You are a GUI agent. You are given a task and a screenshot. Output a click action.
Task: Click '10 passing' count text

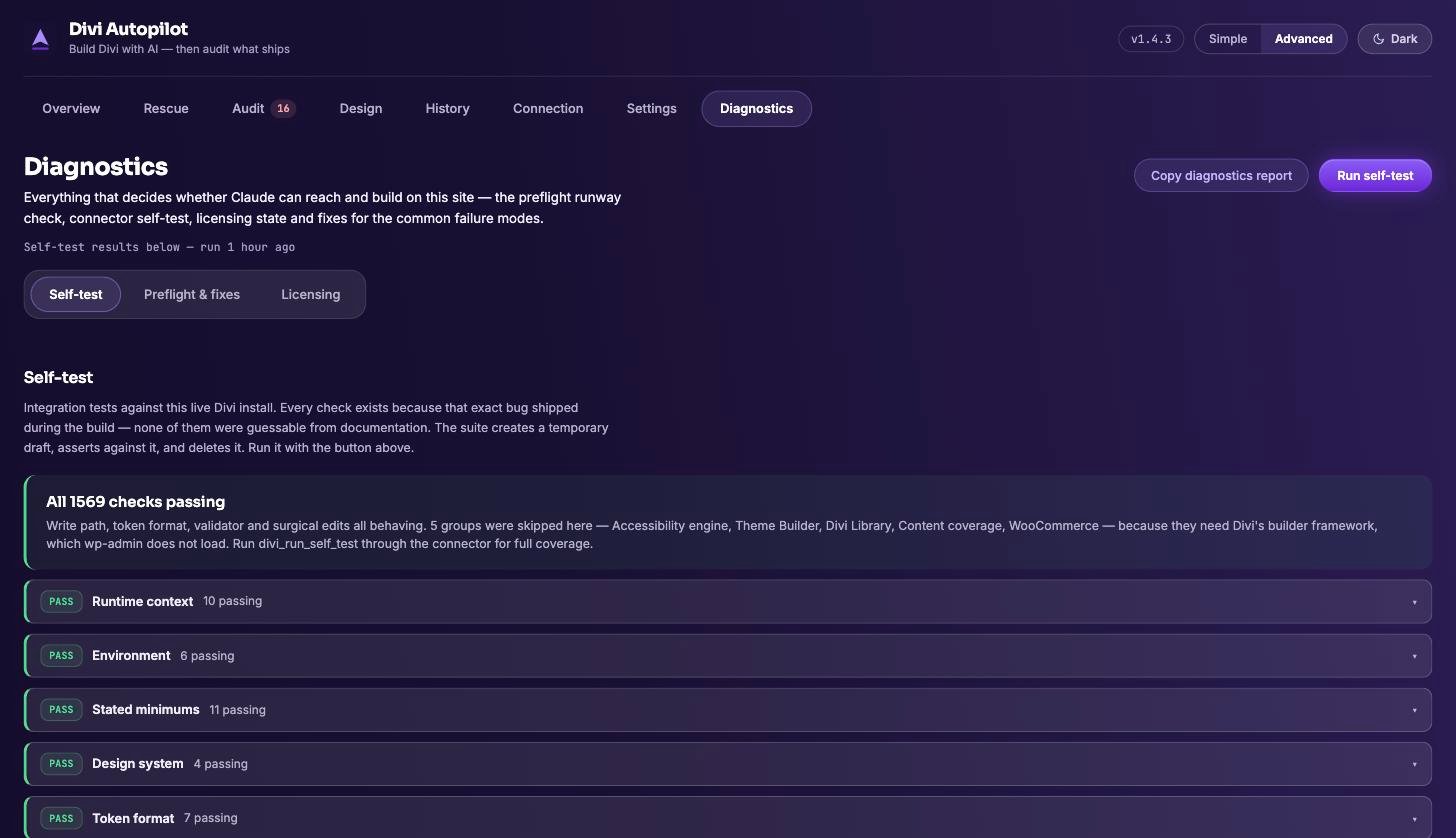232,601
